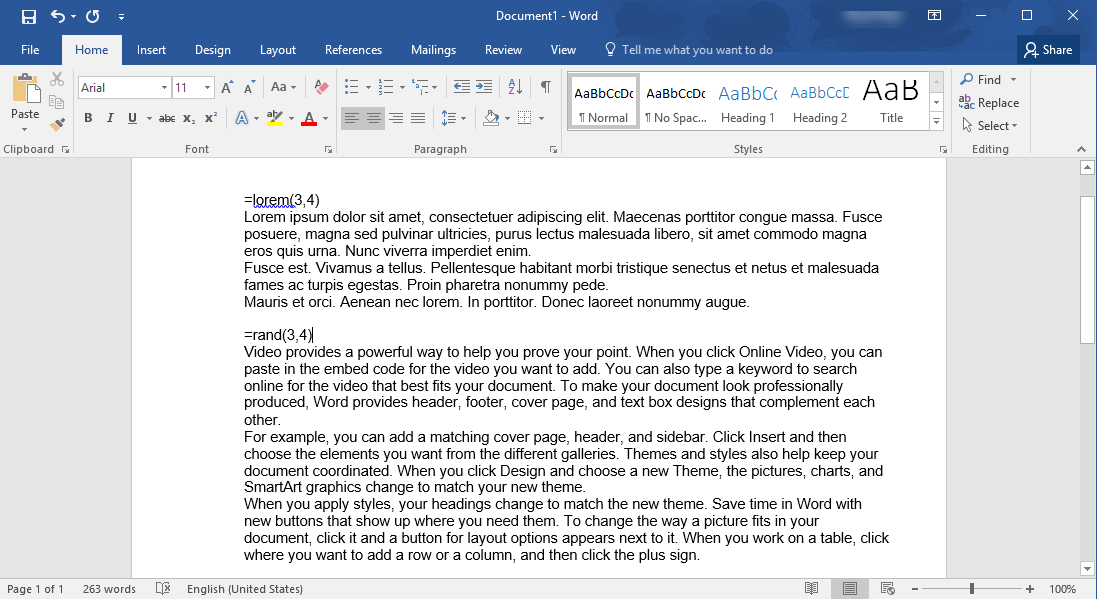Apply superscript formatting
This screenshot has width=1097, height=599.
(x=211, y=118)
